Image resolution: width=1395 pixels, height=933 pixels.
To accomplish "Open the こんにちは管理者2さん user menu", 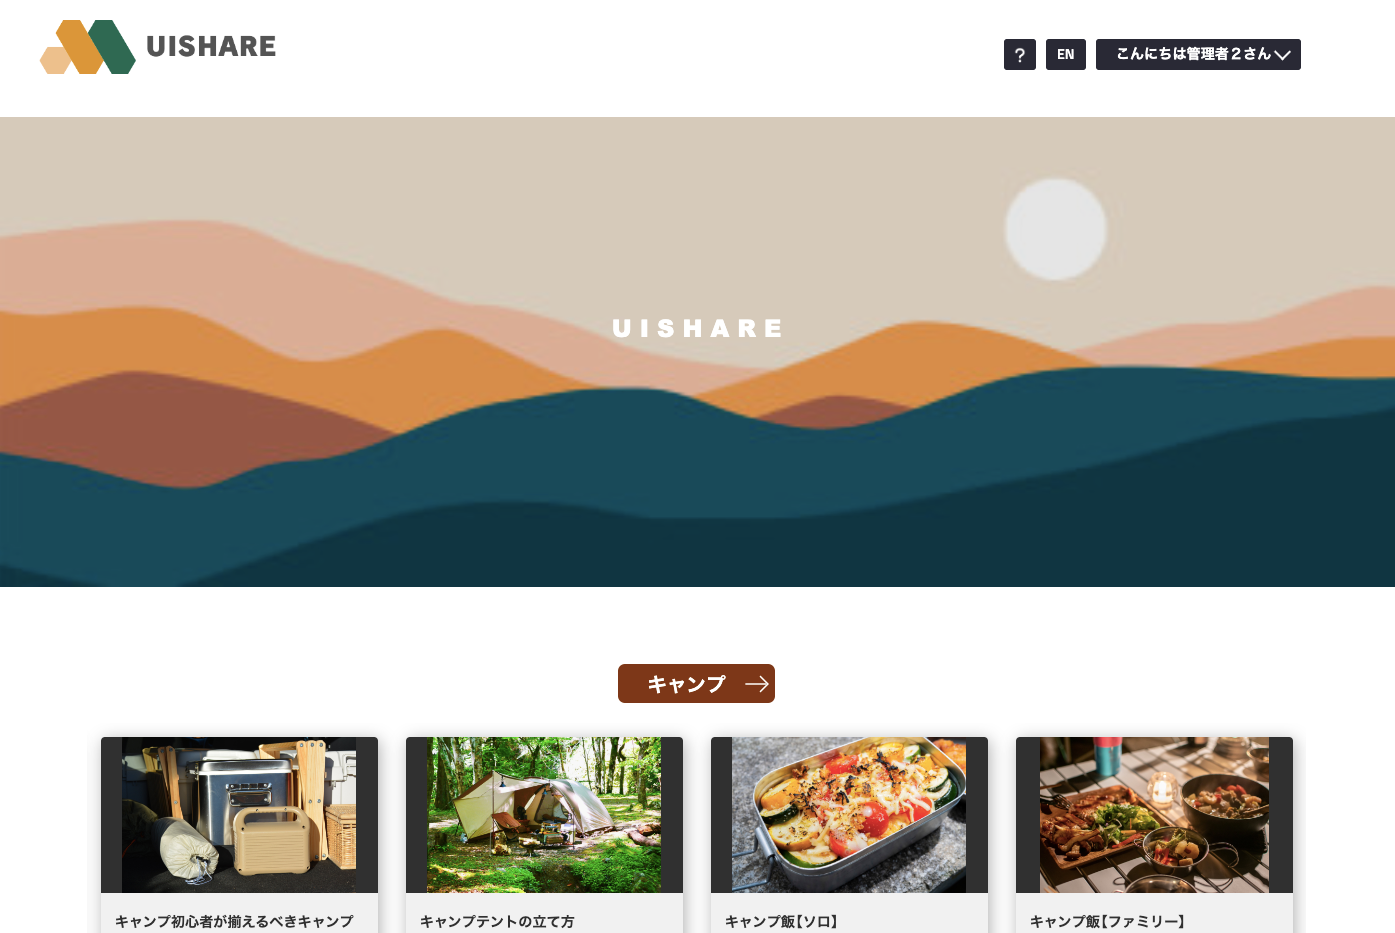I will pos(1198,55).
